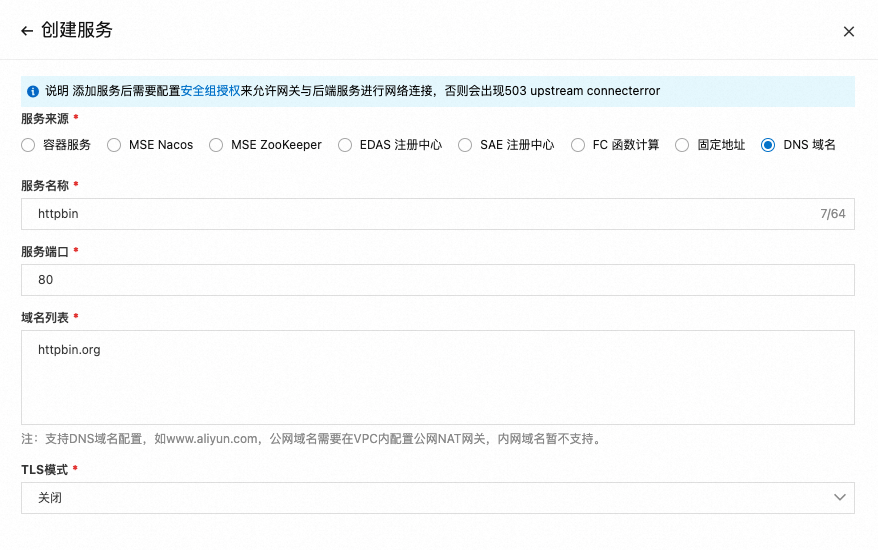Click the chevron arrow of the TLS模式 dropdown
Image resolution: width=878 pixels, height=550 pixels.
click(839, 497)
